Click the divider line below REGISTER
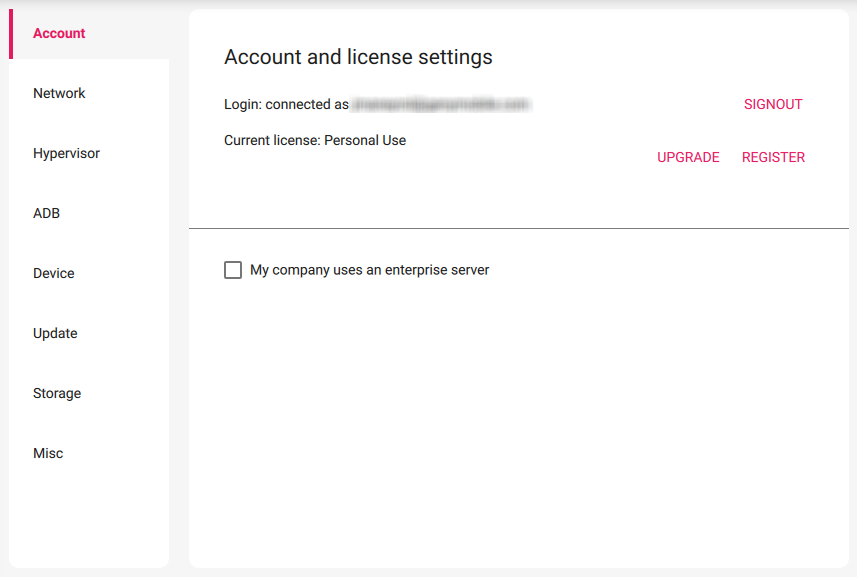Screen dimensions: 857x577 [x=518, y=227]
